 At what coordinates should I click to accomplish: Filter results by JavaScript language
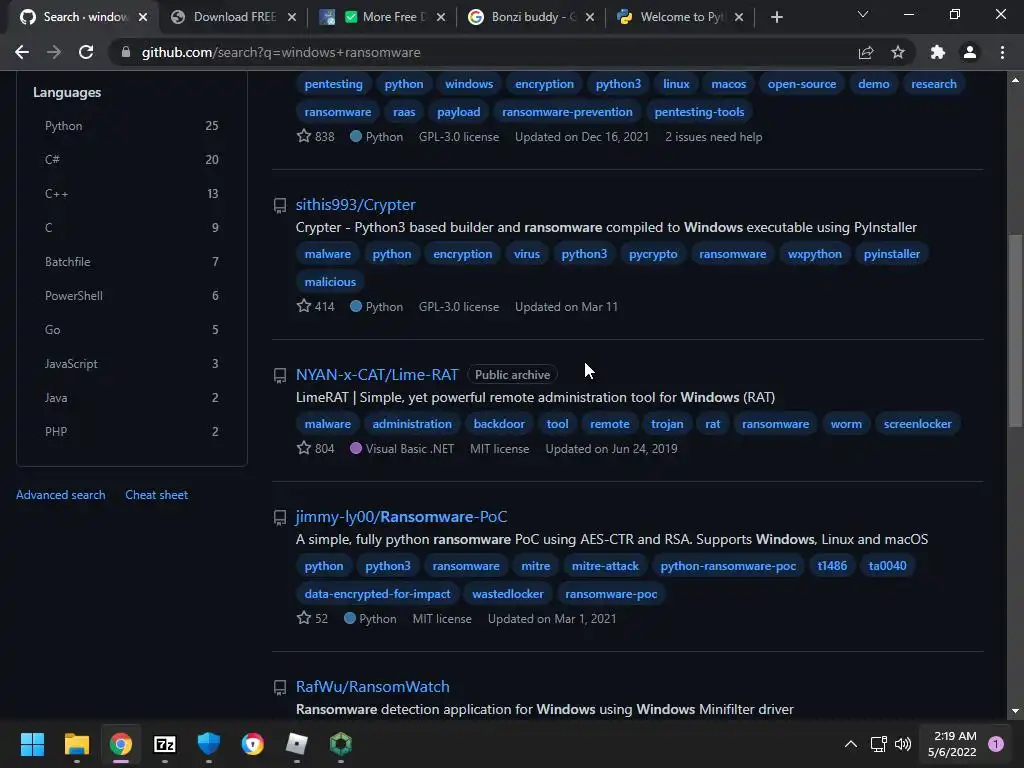(131, 363)
